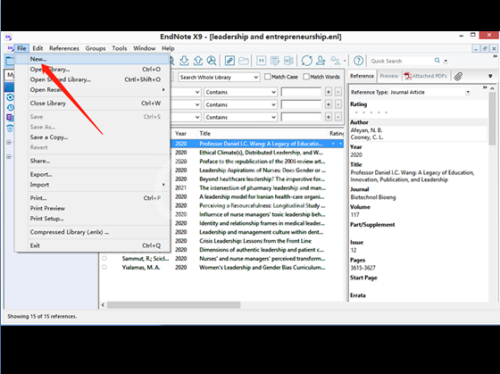The width and height of the screenshot is (500, 374).
Task: Click the import reference download-arrow icon
Action: click(184, 61)
